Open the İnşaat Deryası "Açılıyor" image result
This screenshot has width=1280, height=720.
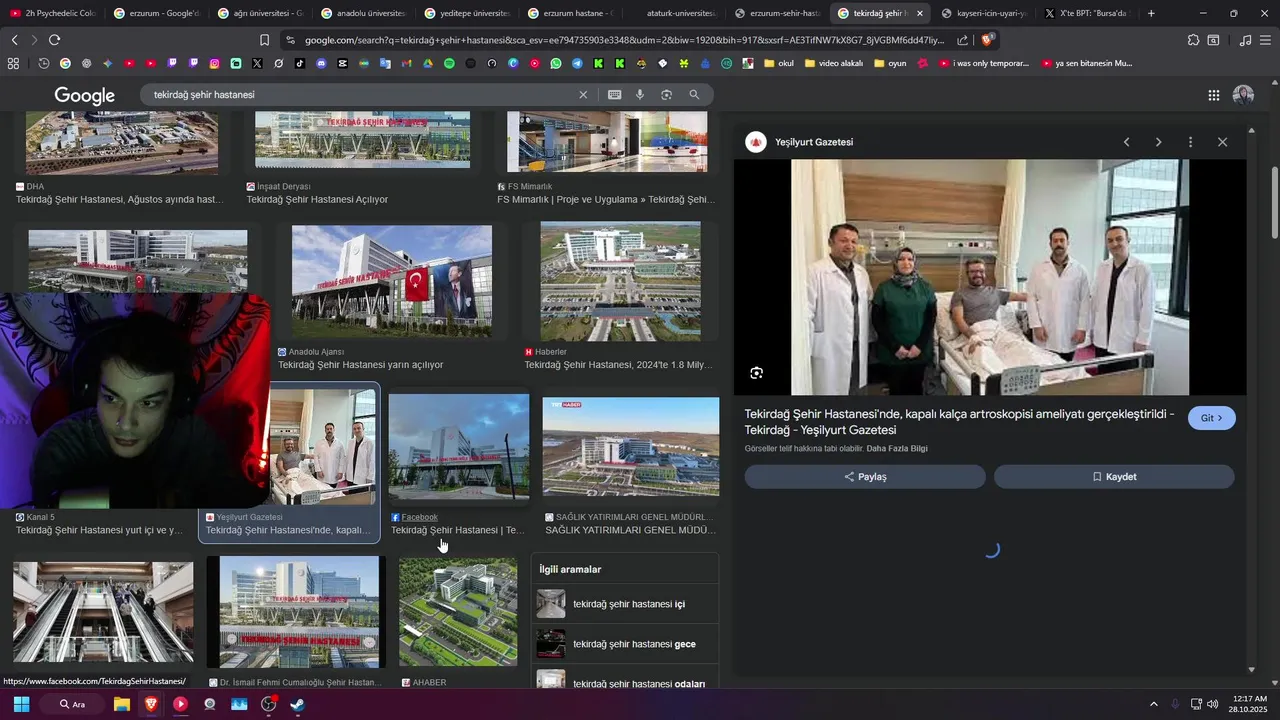[362, 140]
